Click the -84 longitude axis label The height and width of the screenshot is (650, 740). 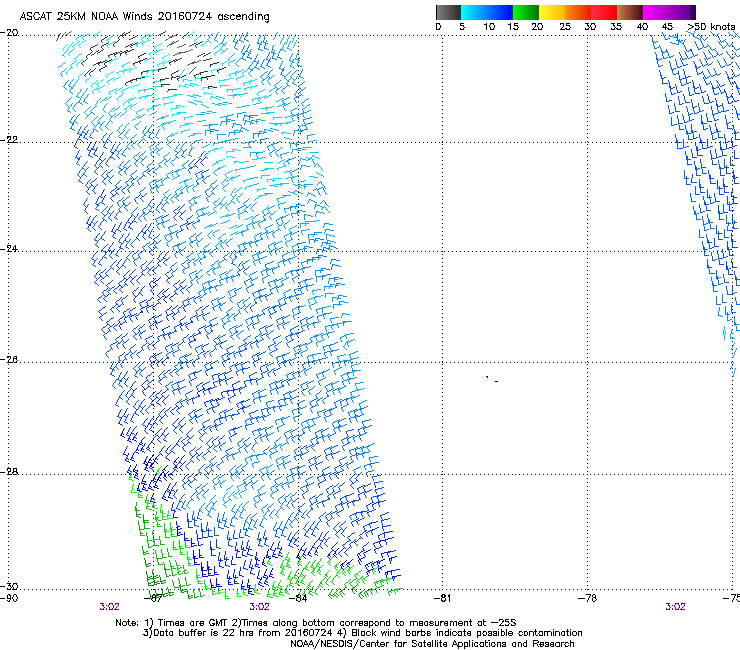click(x=298, y=598)
